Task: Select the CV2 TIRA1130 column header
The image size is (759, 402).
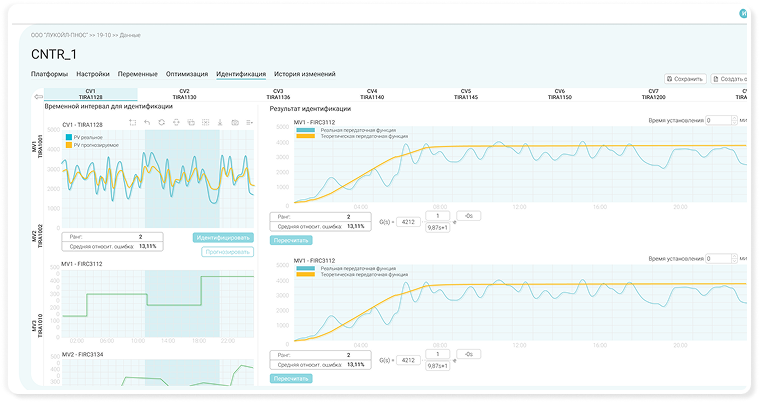Action: pyautogui.click(x=185, y=94)
